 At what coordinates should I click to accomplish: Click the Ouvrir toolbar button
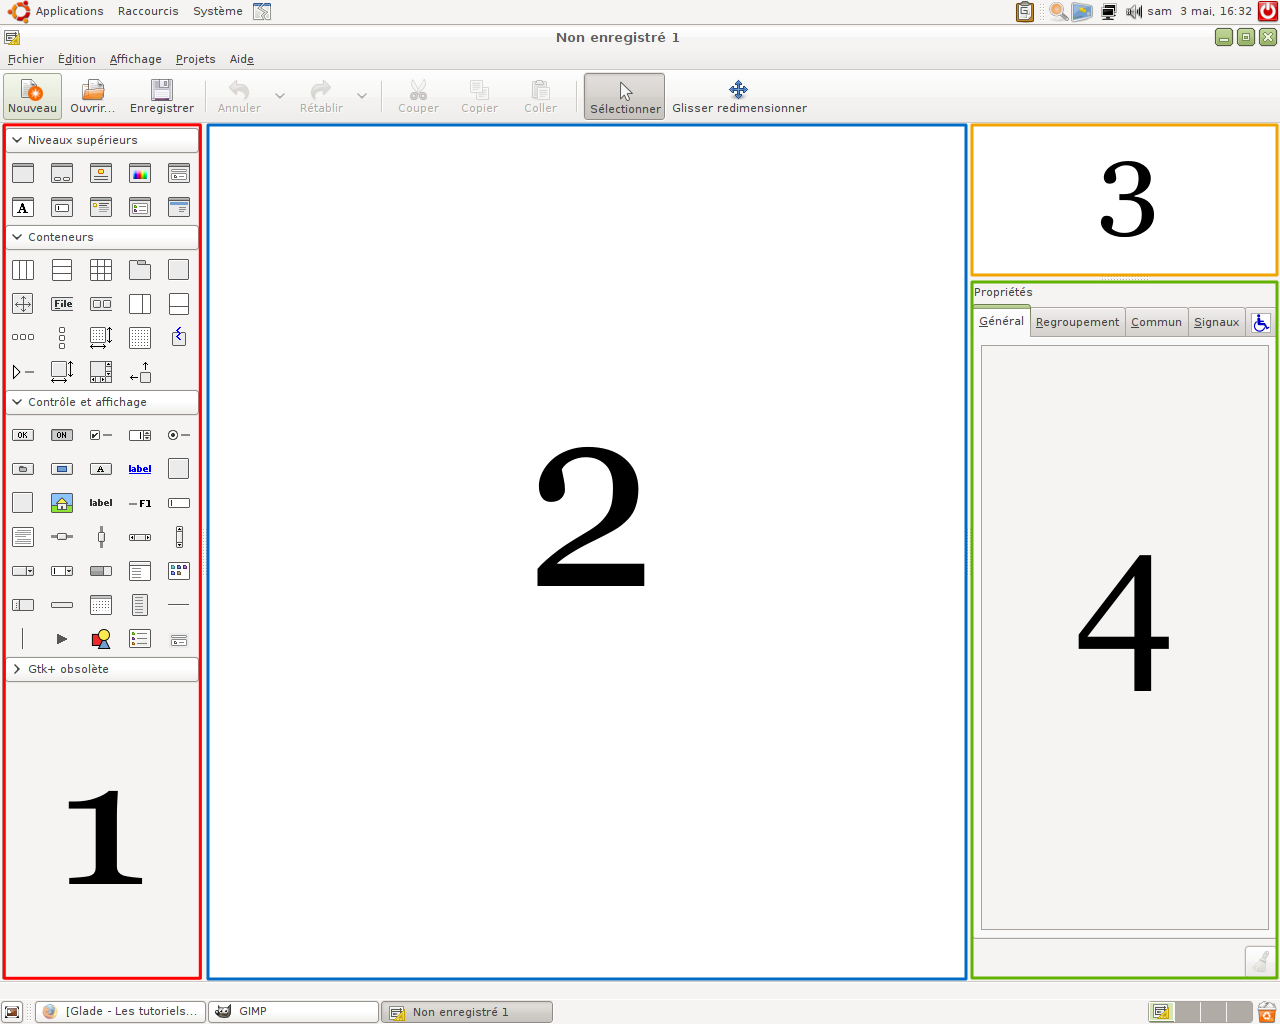[x=93, y=97]
